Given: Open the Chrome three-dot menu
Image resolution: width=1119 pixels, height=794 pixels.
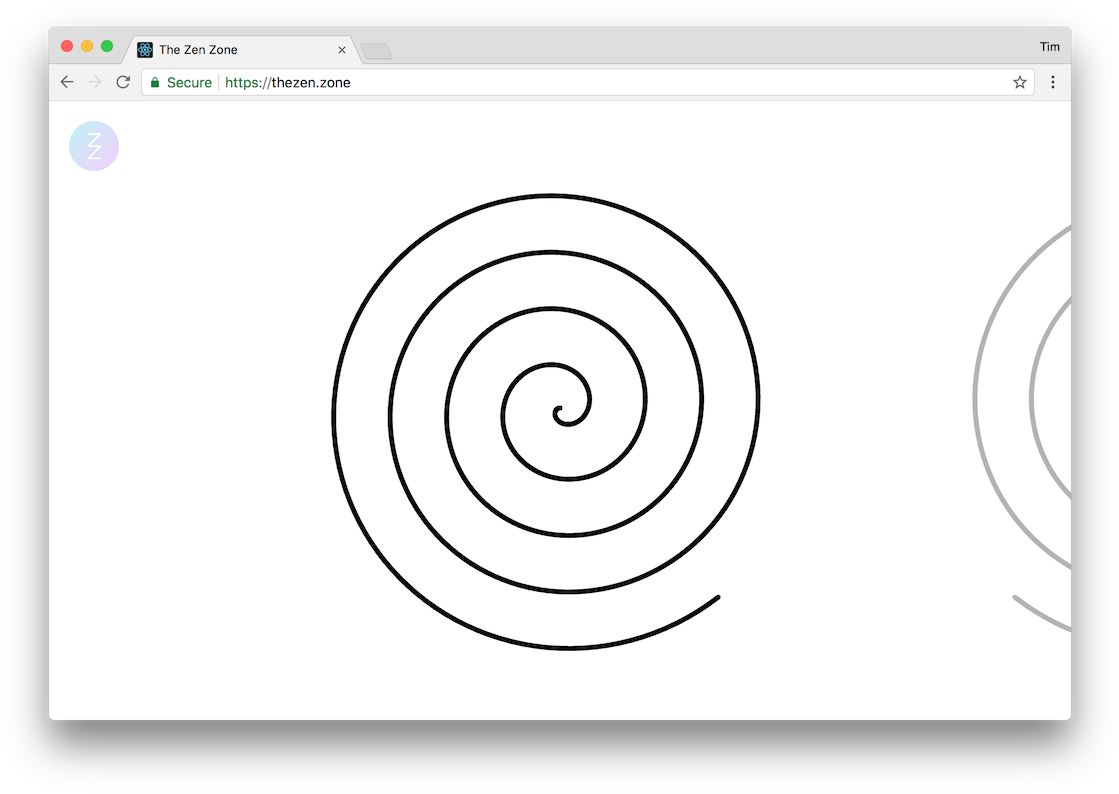Looking at the screenshot, I should click(x=1052, y=82).
